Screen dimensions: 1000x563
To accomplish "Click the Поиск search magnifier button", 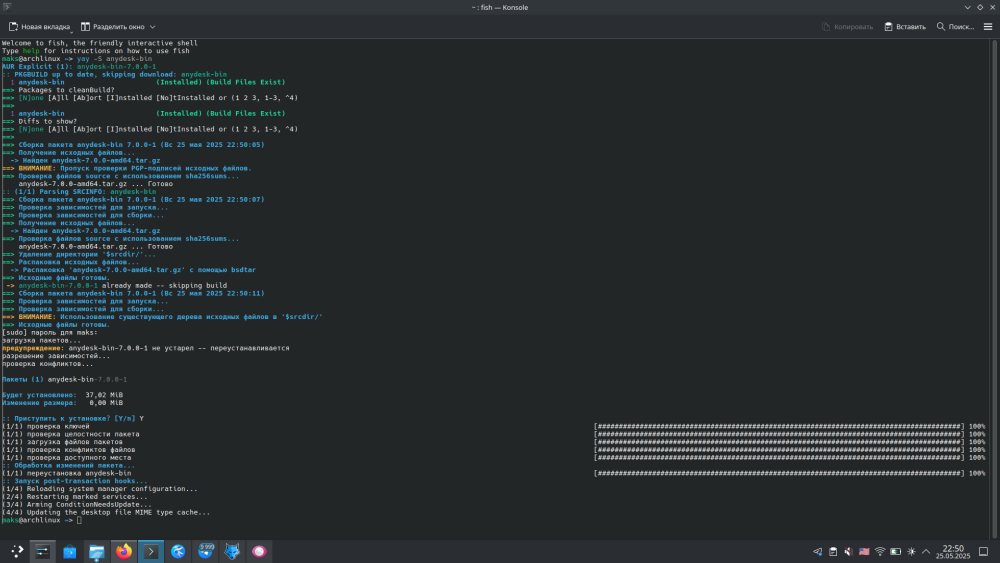I will [955, 27].
